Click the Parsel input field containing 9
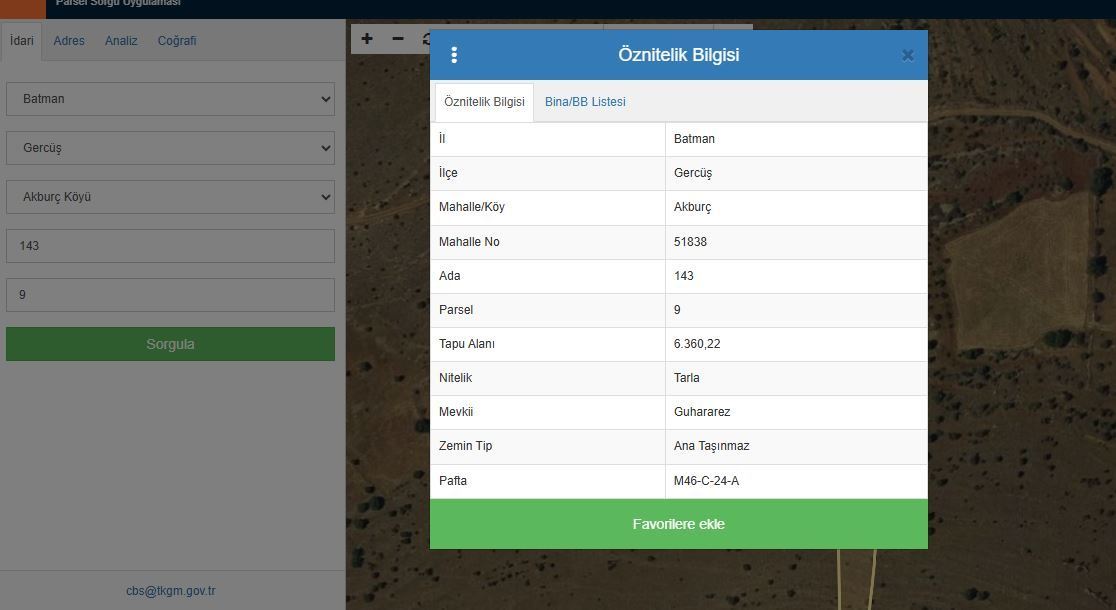This screenshot has height=610, width=1116. 170,295
